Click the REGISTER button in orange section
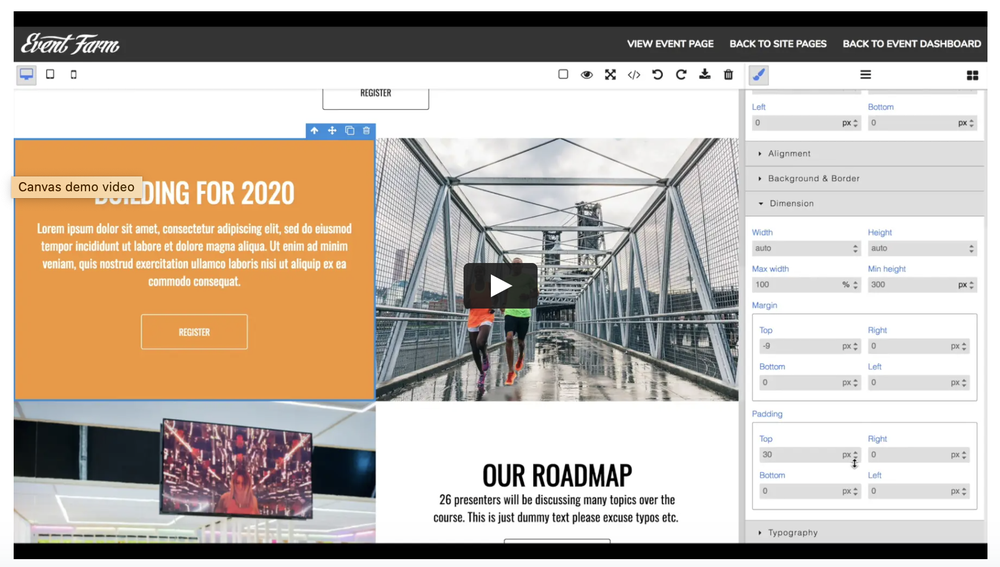This screenshot has height=567, width=1000. click(195, 332)
